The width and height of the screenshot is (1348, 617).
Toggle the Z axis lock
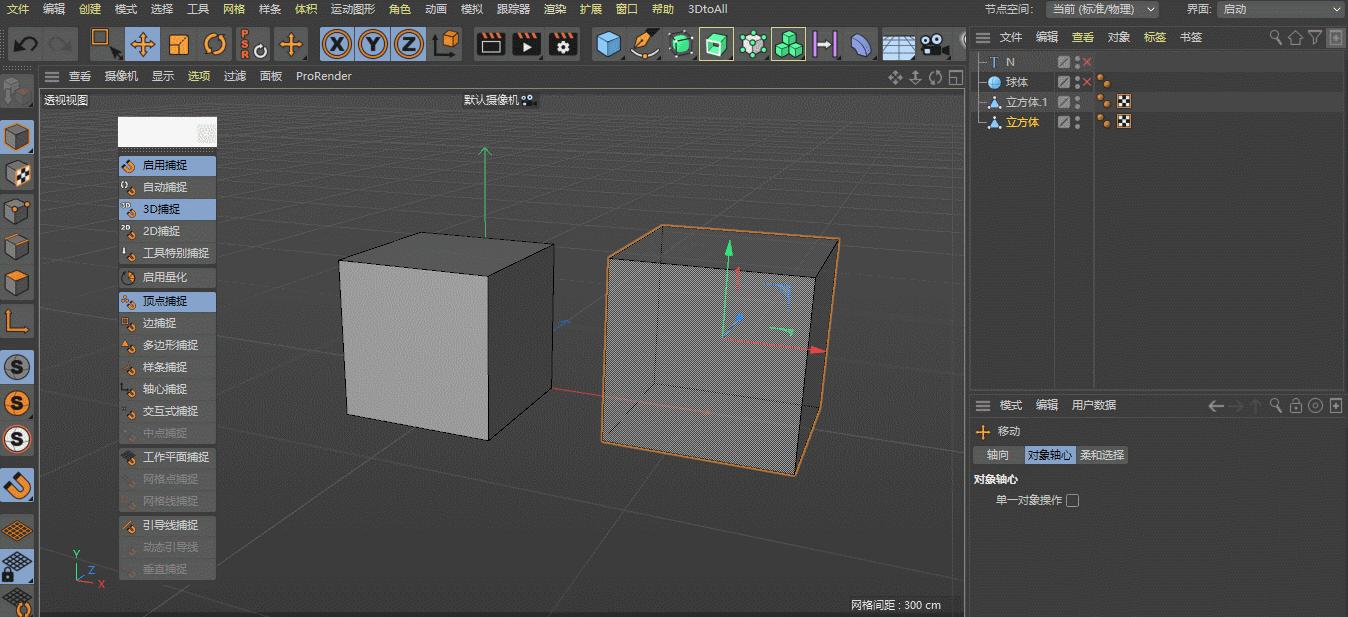409,44
